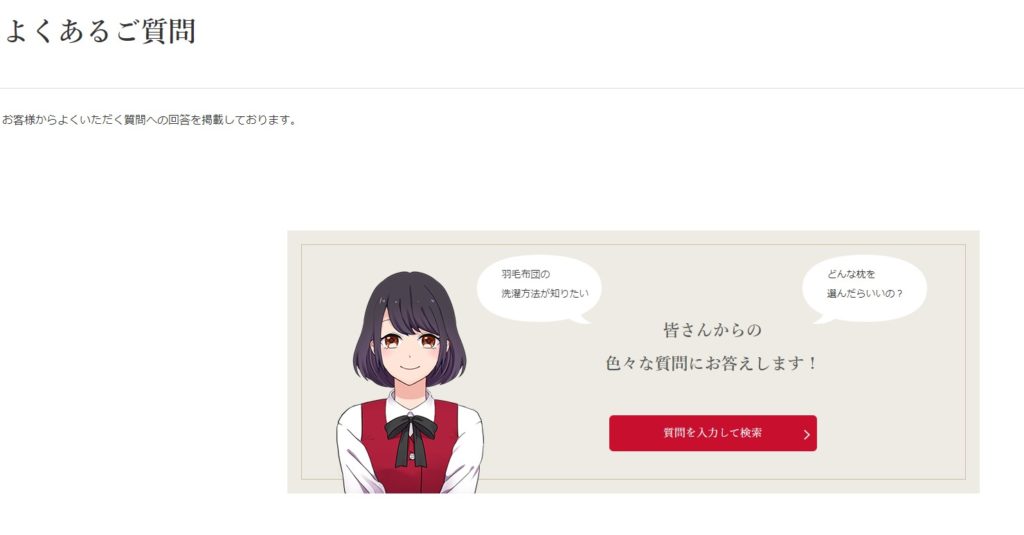The image size is (1024, 535).
Task: Click the 選んだらいいの？ line in the right bubble
Action: pos(865,293)
